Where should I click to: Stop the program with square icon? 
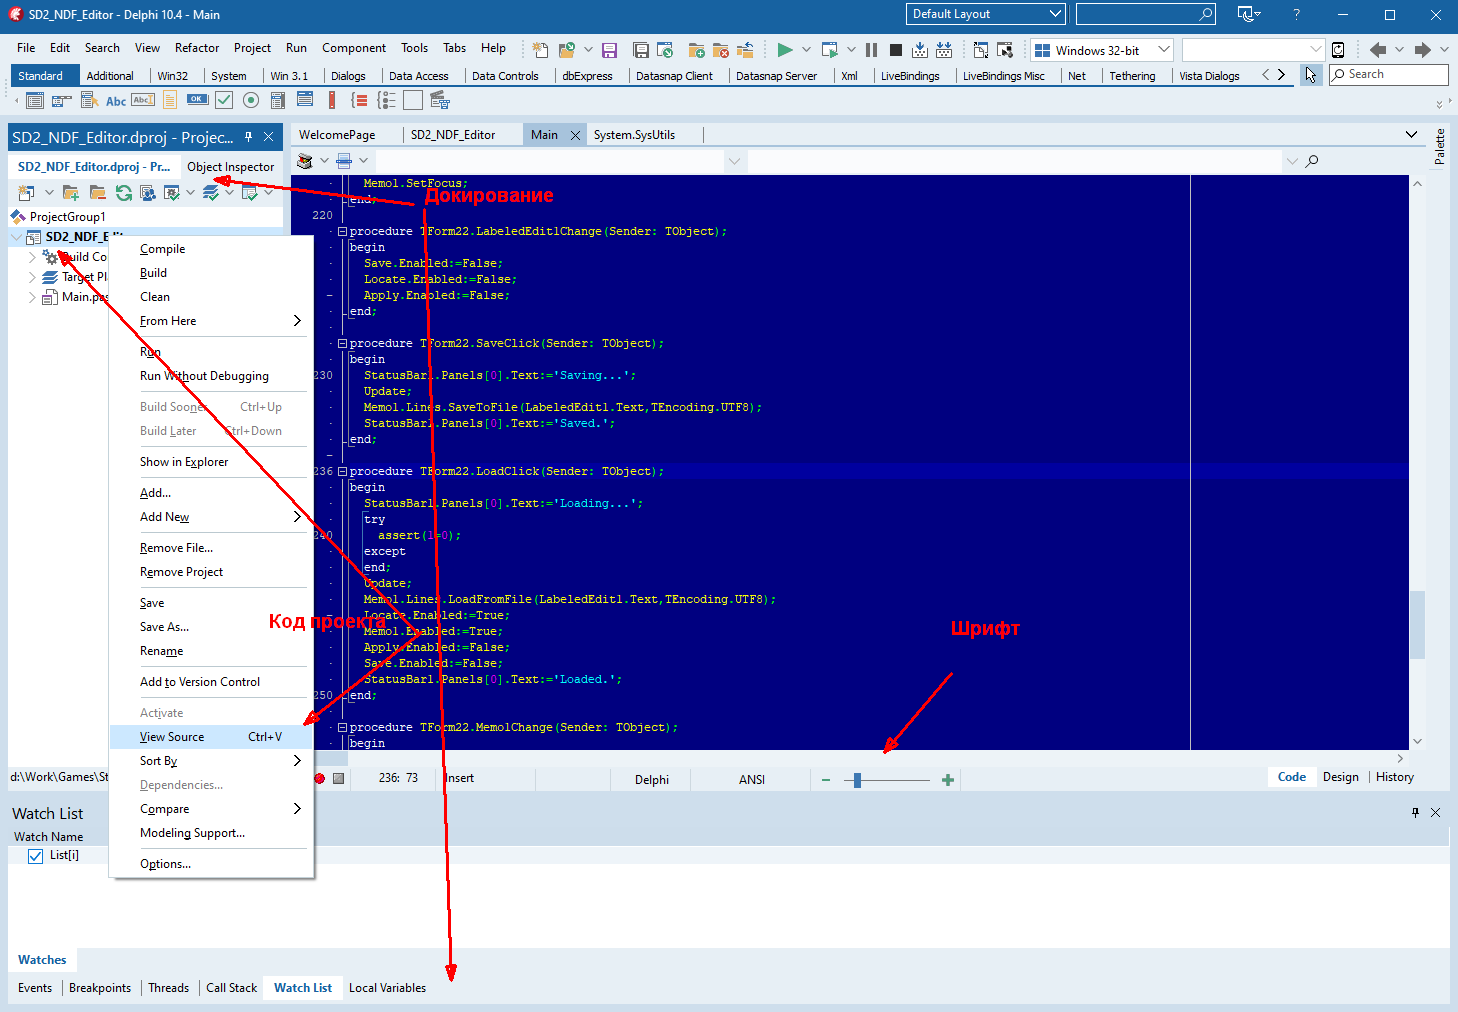coord(896,50)
